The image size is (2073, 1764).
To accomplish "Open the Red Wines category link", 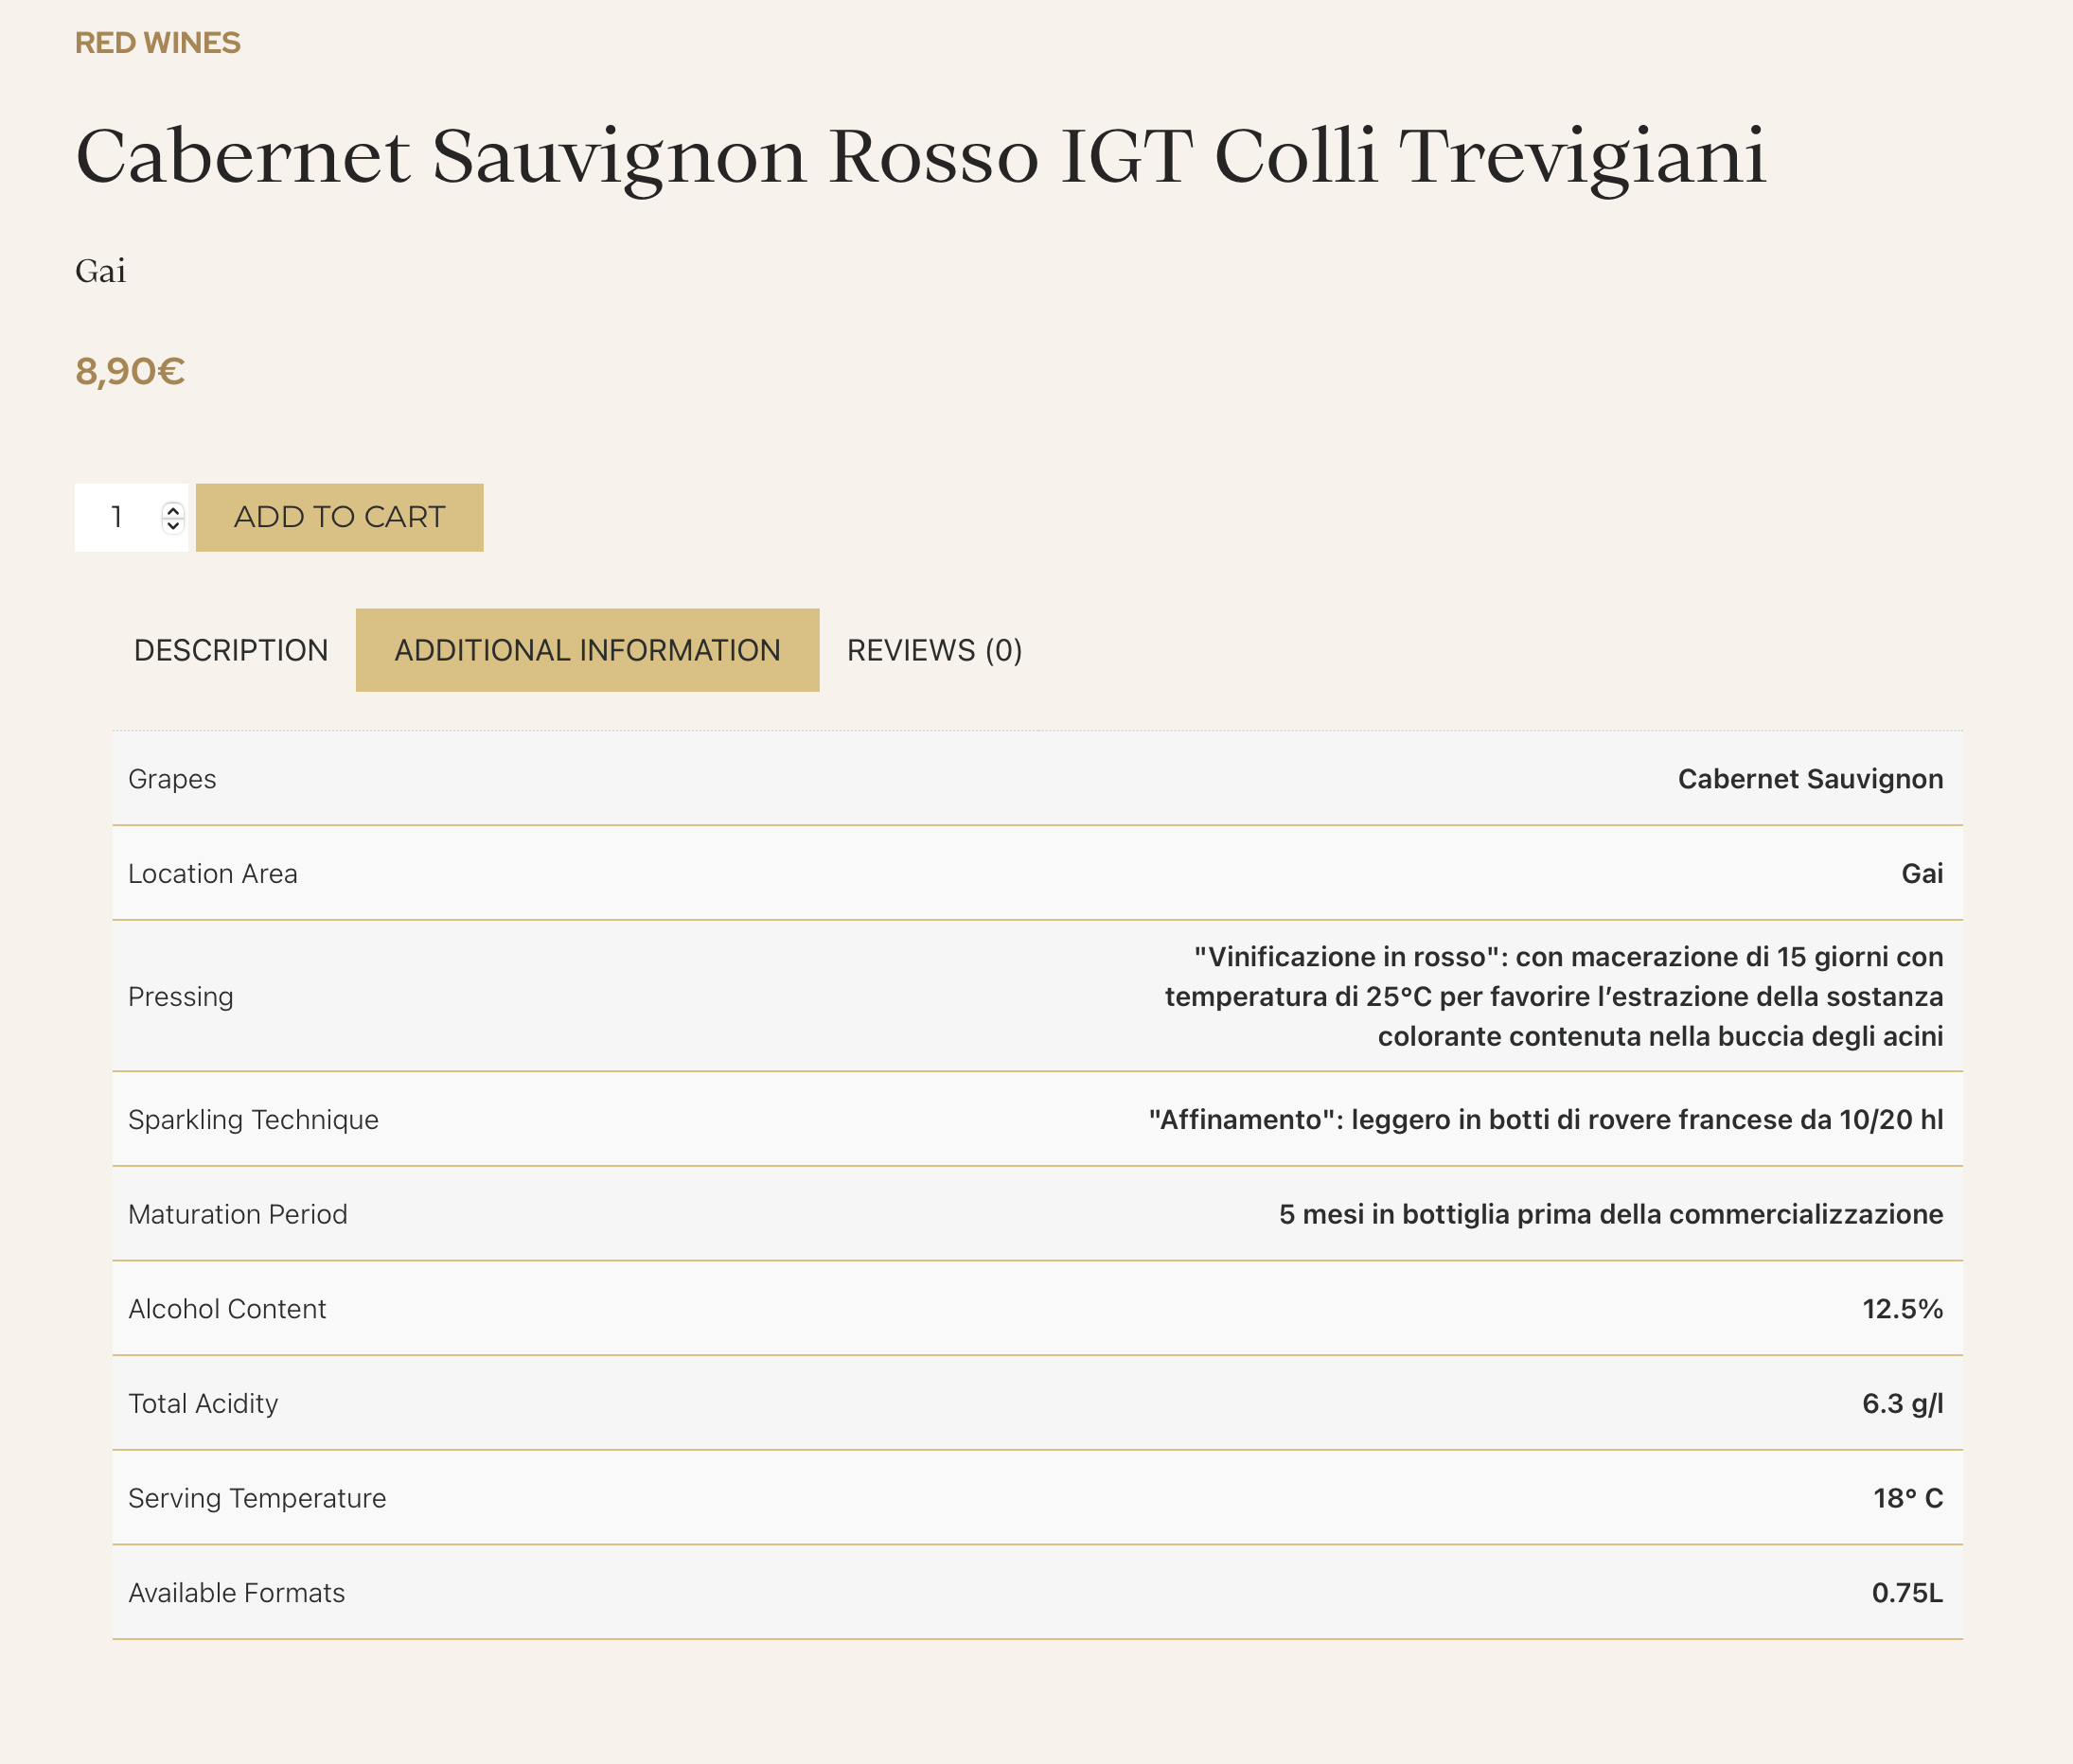I will click(158, 43).
